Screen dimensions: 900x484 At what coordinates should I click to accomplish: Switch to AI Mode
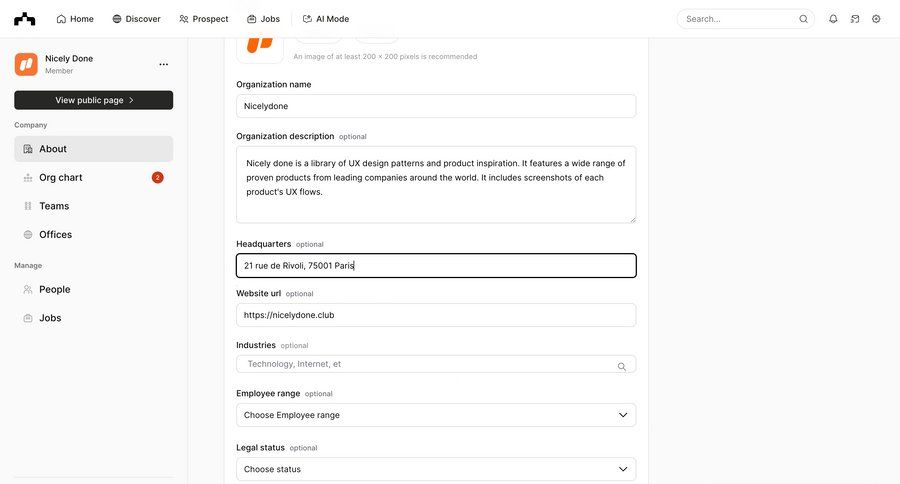tap(325, 19)
